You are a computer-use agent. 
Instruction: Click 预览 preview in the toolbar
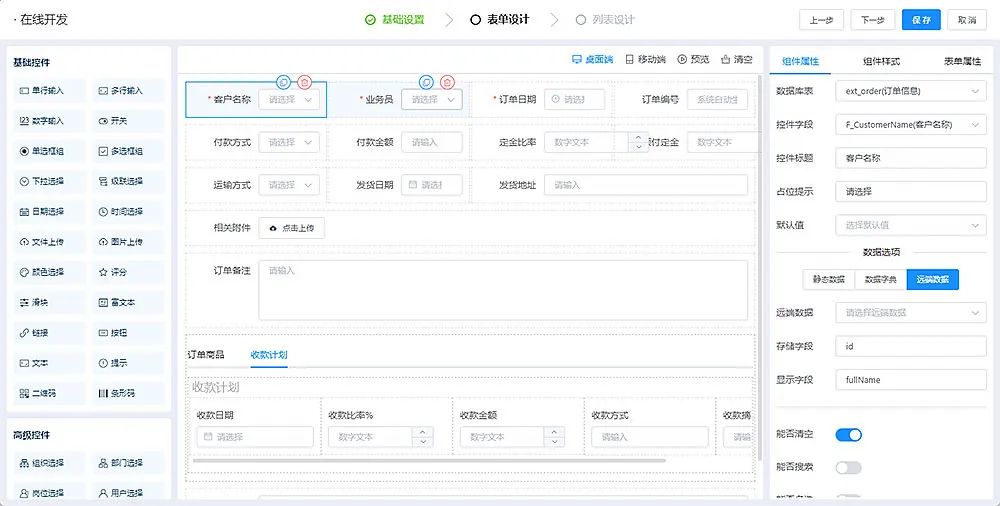(693, 60)
